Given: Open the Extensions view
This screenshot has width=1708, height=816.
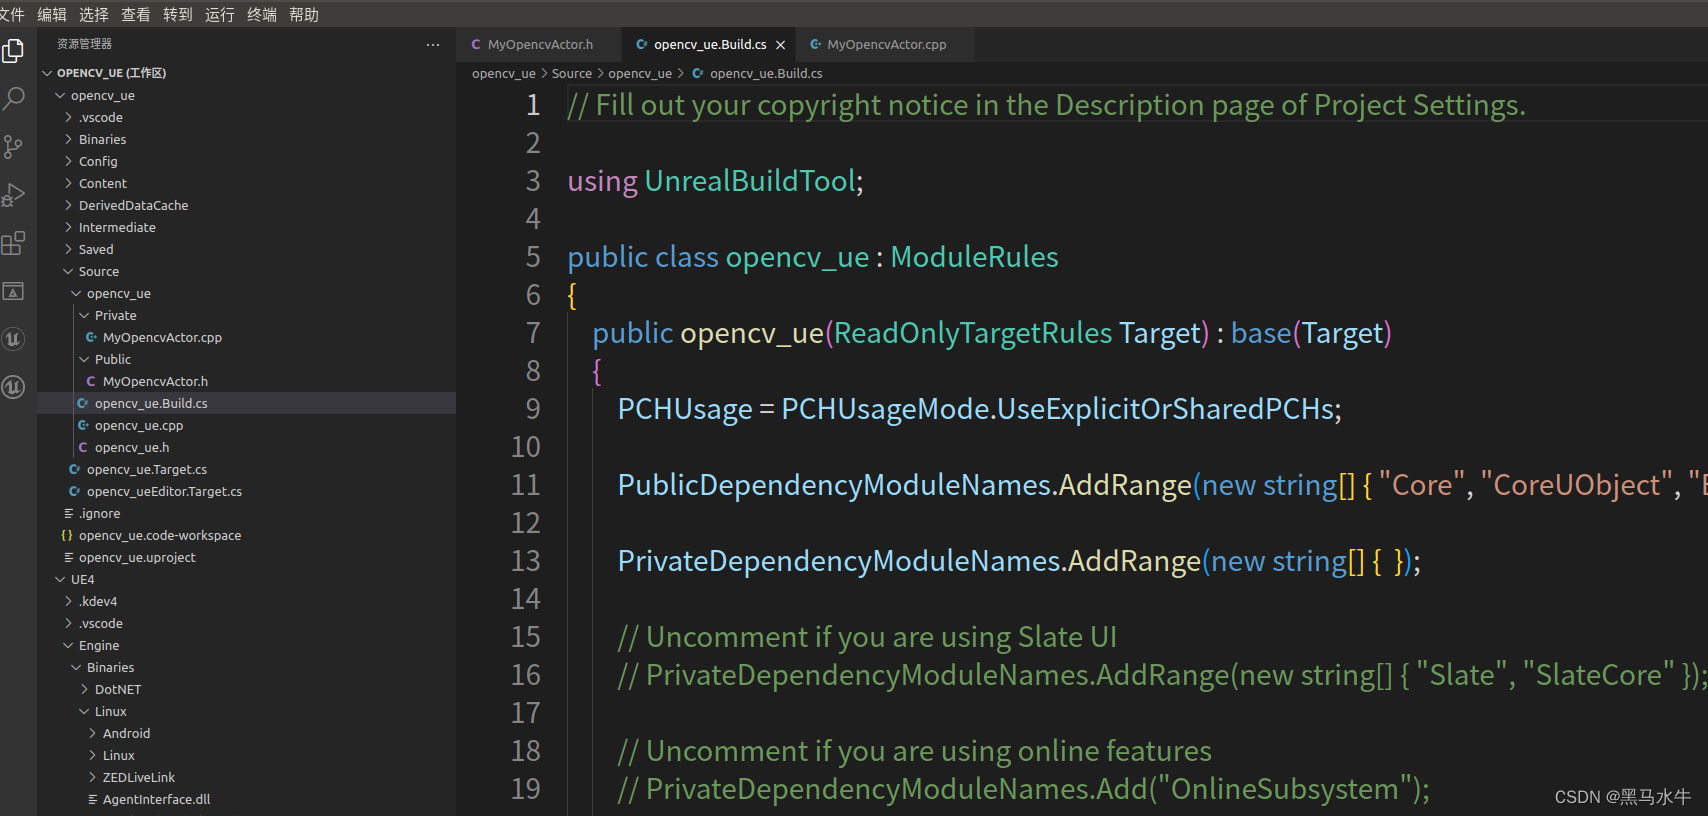Looking at the screenshot, I should 13,243.
